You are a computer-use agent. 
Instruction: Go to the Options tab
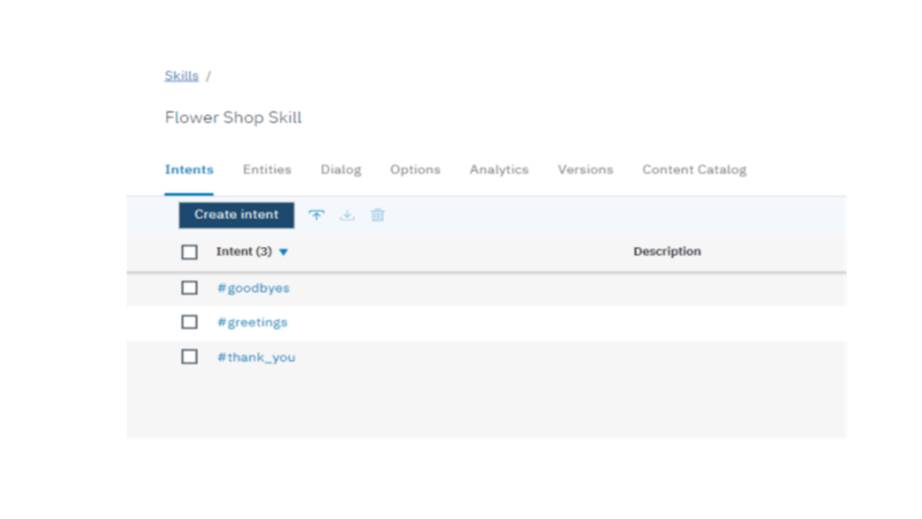(415, 170)
